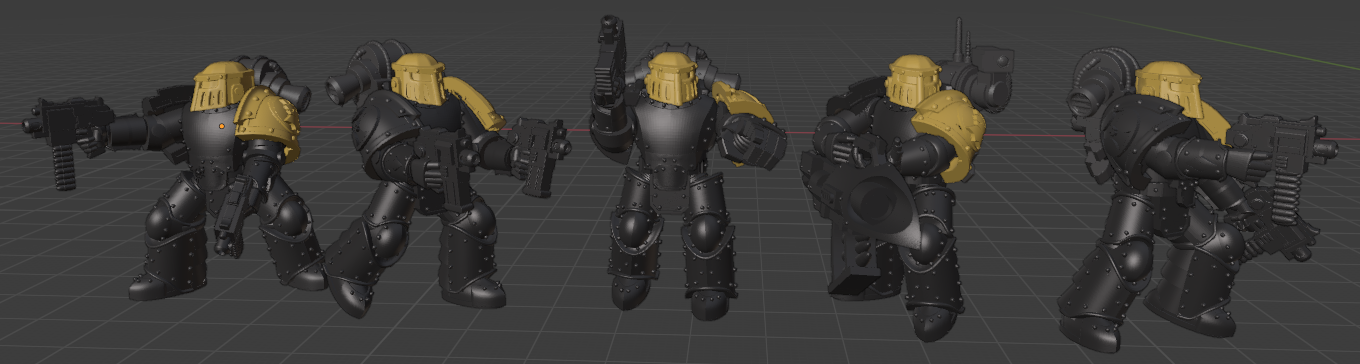The image size is (1360, 364).
Task: Select the leftmost figure's yellow helmet
Action: click(x=220, y=89)
